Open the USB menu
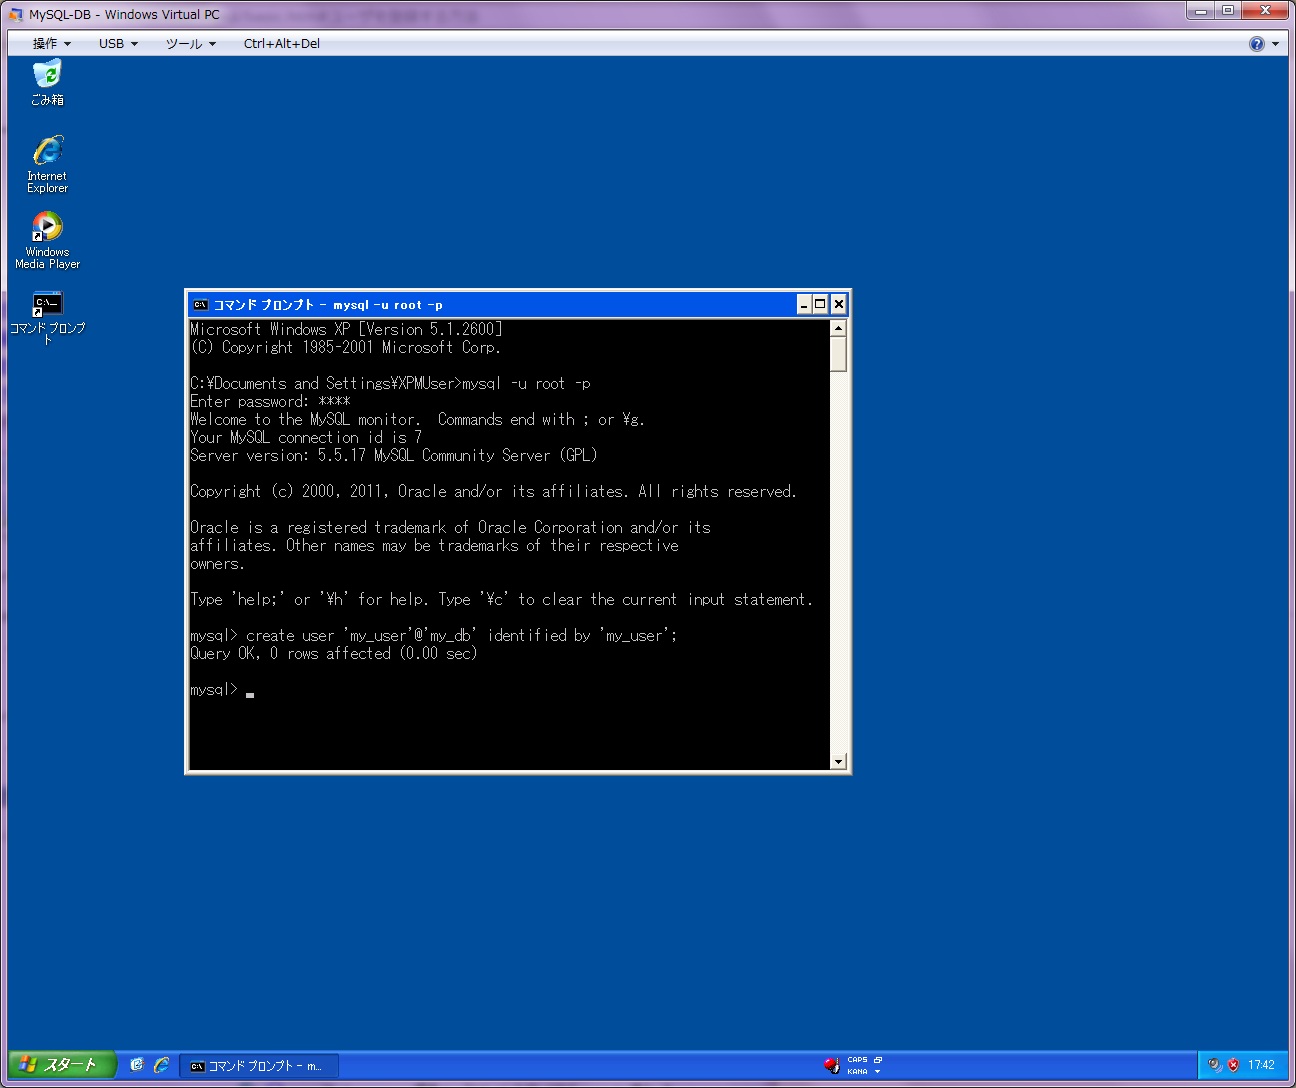This screenshot has height=1088, width=1296. click(x=118, y=44)
